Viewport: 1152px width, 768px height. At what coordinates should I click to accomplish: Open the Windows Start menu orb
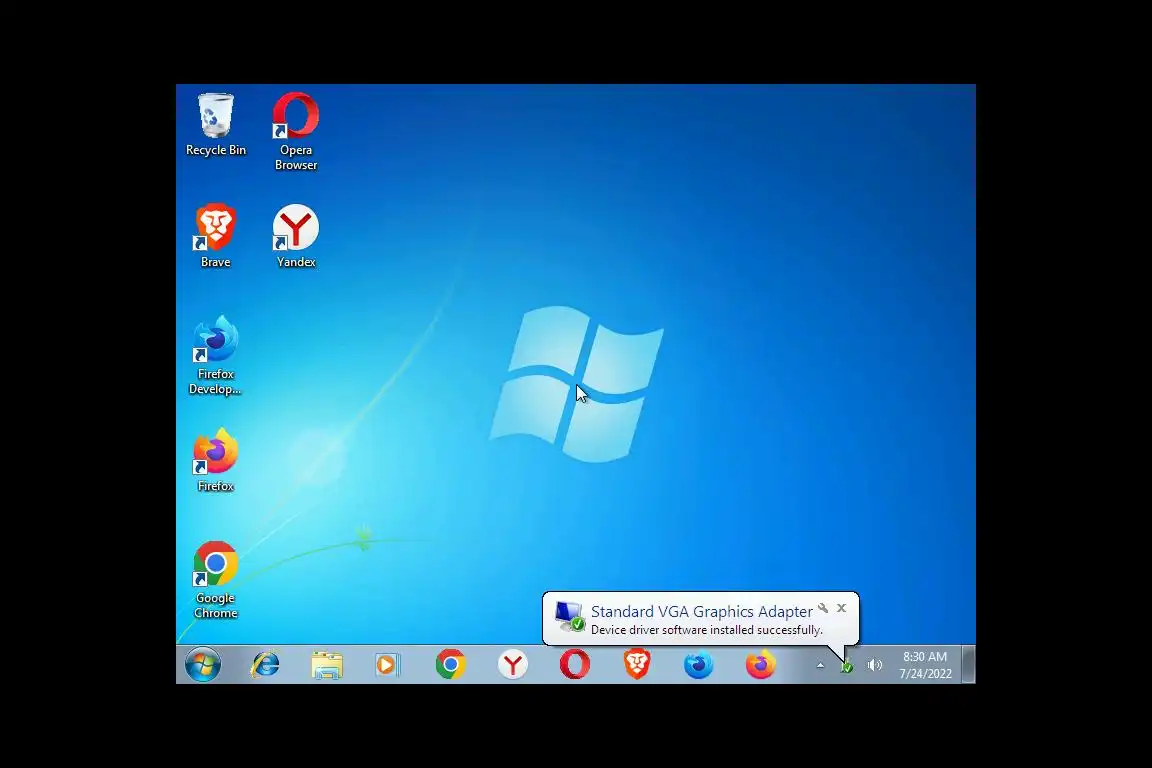pos(203,665)
